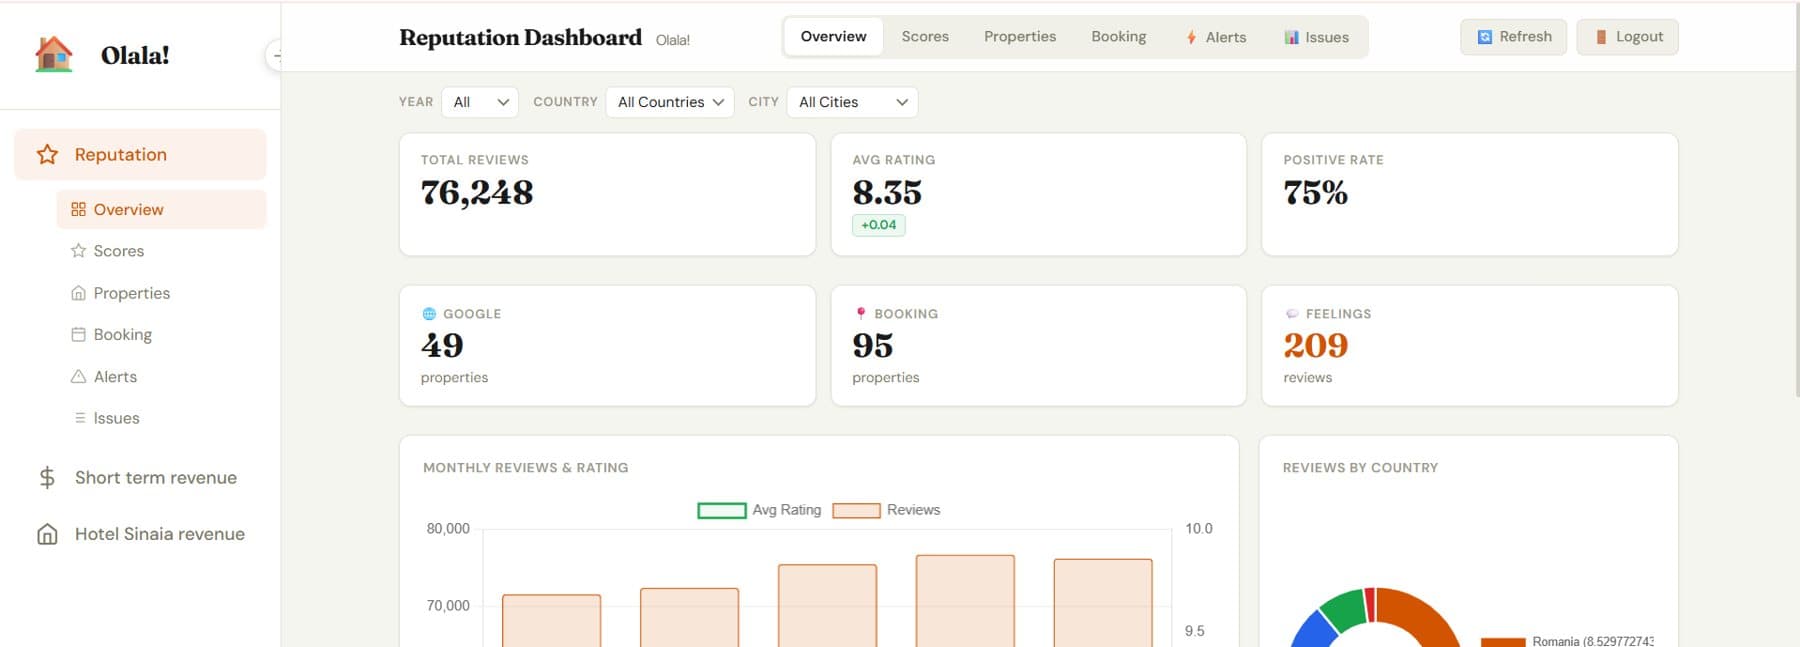Click the Scores star icon in sidebar
This screenshot has width=1800, height=647.
78,251
